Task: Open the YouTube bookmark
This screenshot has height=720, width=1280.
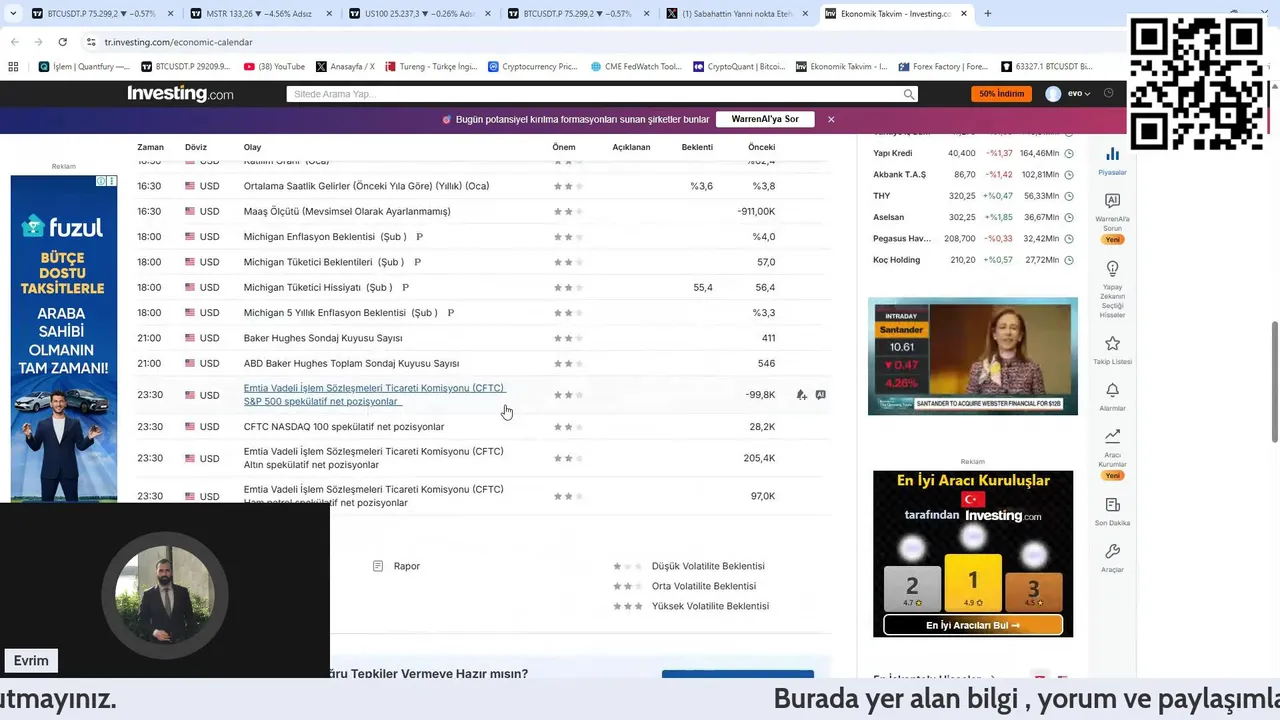Action: click(x=275, y=67)
